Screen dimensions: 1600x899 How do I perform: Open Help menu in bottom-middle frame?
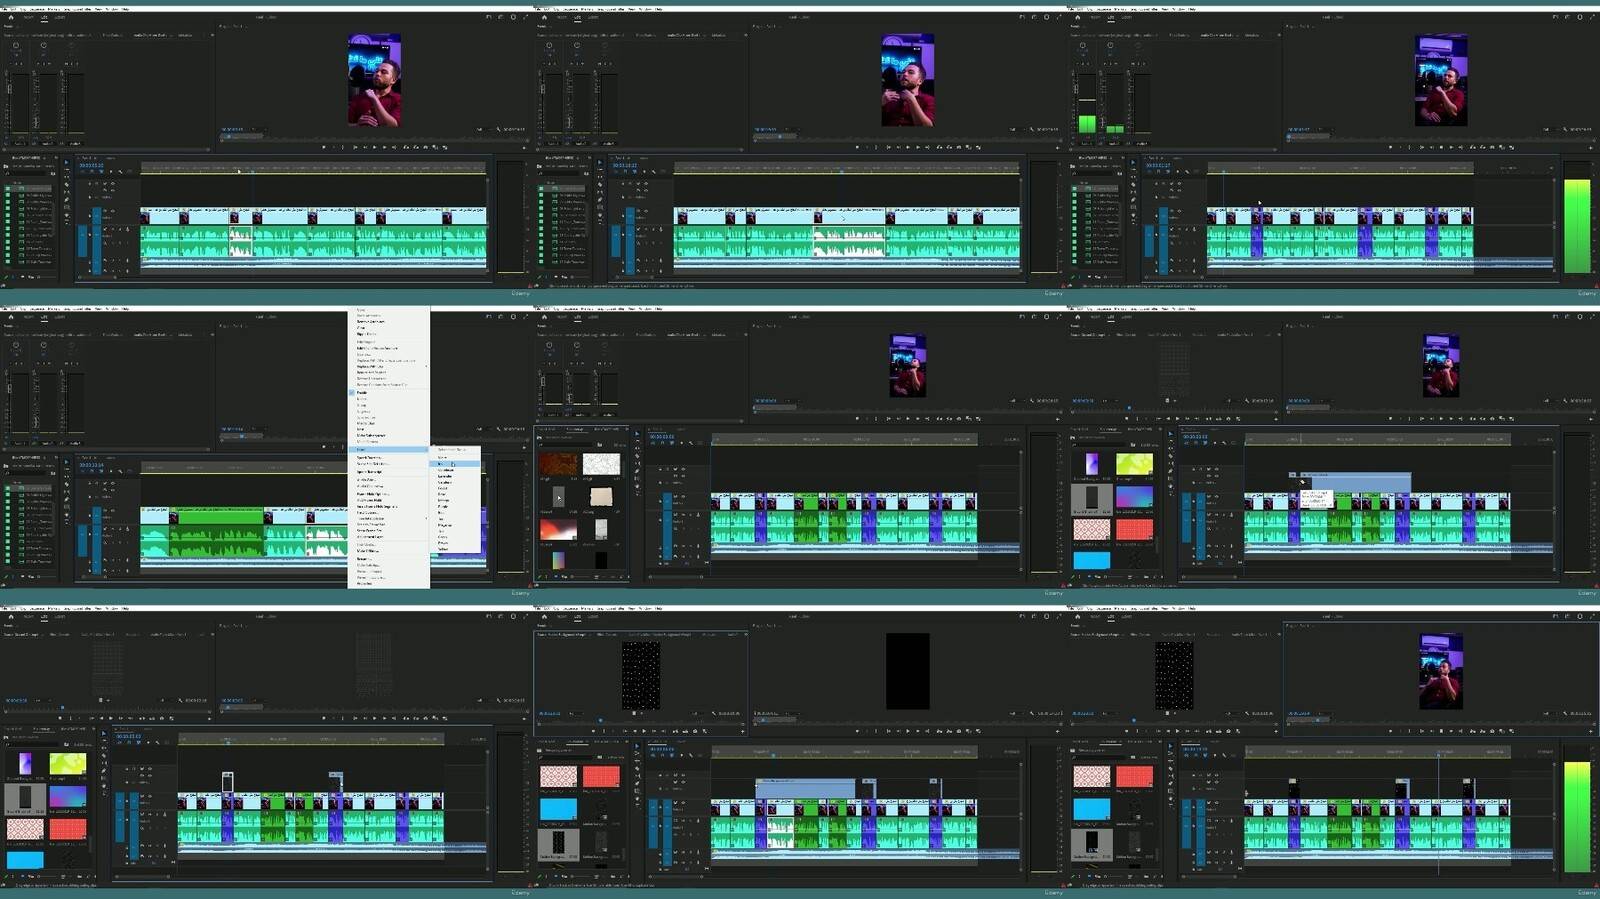tap(658, 608)
